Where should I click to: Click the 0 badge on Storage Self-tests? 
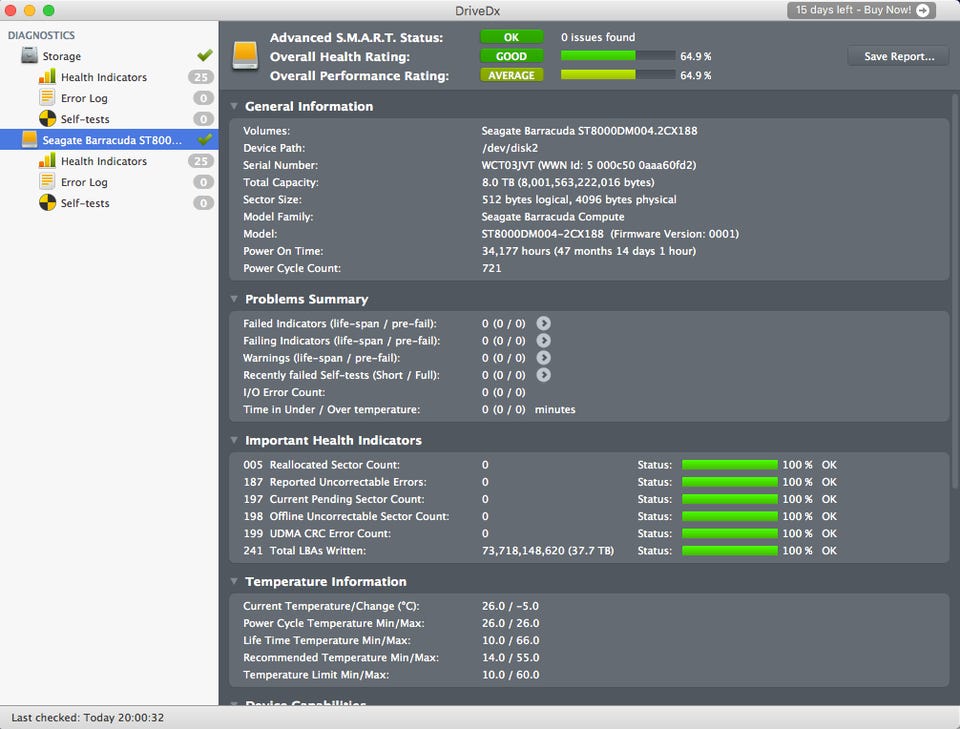(x=203, y=119)
